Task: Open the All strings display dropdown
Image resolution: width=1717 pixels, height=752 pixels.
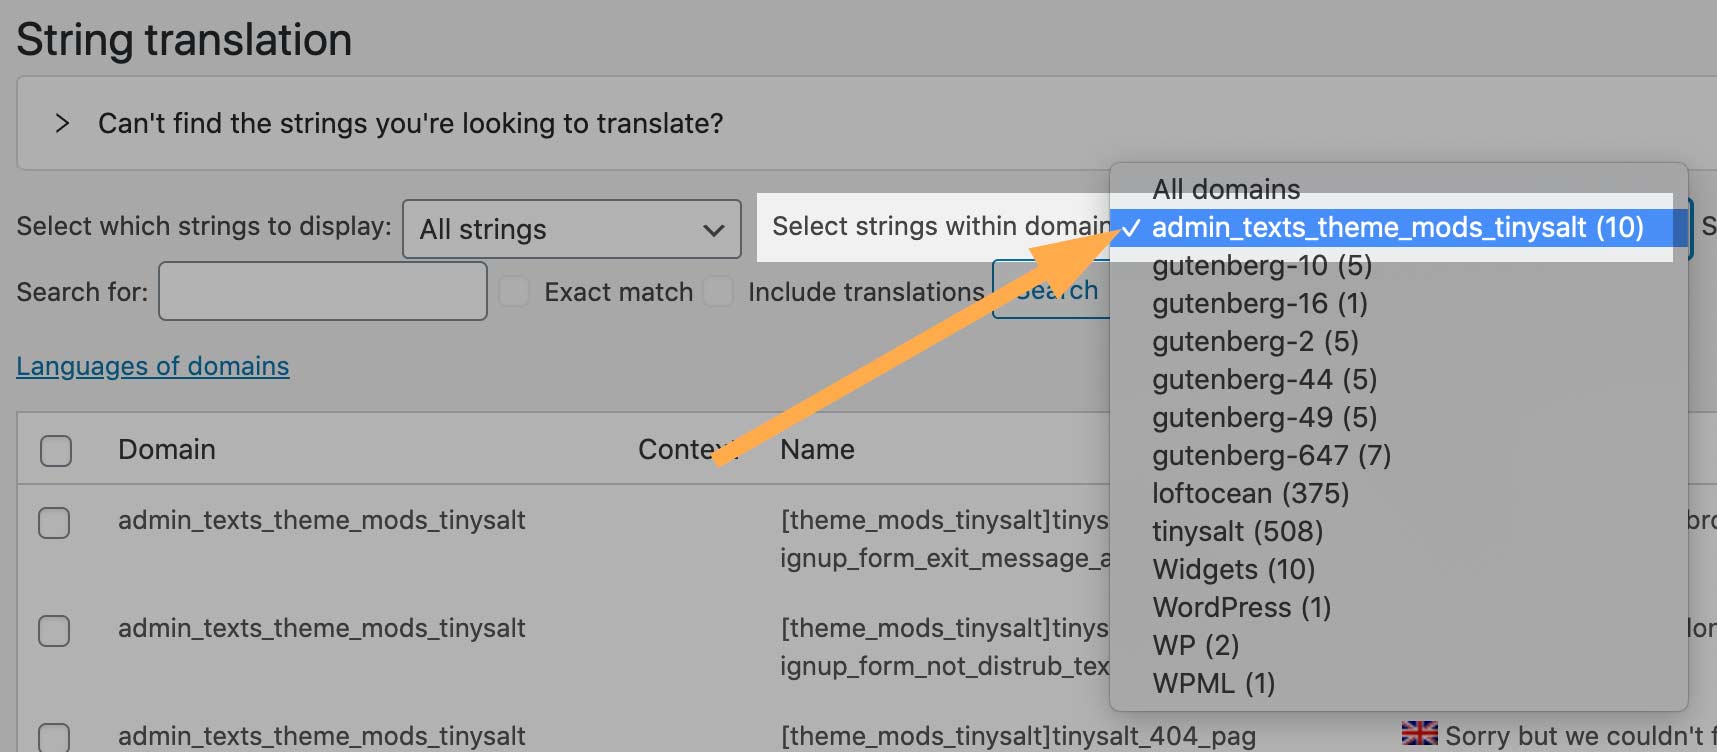Action: click(x=572, y=229)
